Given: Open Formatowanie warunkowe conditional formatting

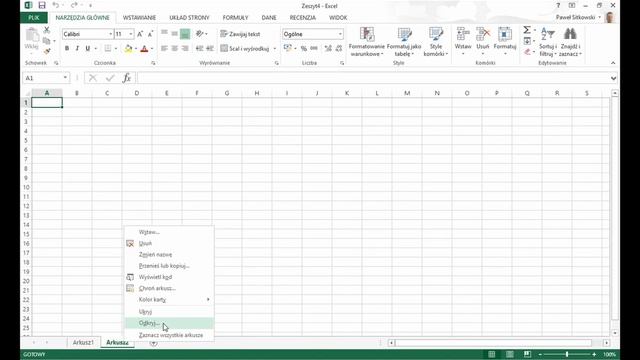Looking at the screenshot, I should pos(367,42).
